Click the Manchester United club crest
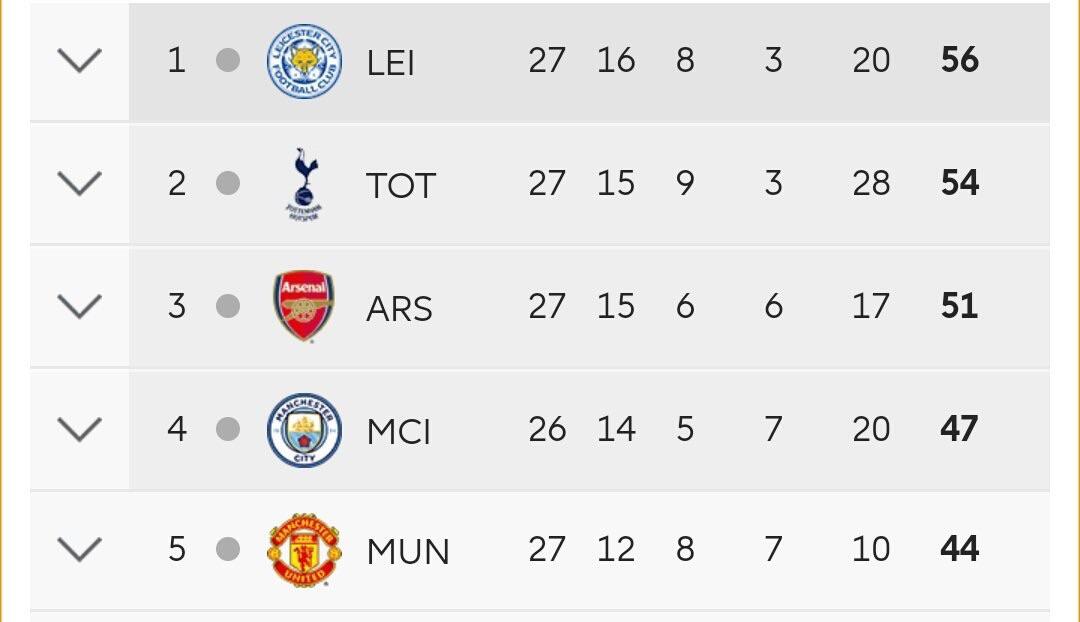Image resolution: width=1080 pixels, height=622 pixels. (304, 550)
